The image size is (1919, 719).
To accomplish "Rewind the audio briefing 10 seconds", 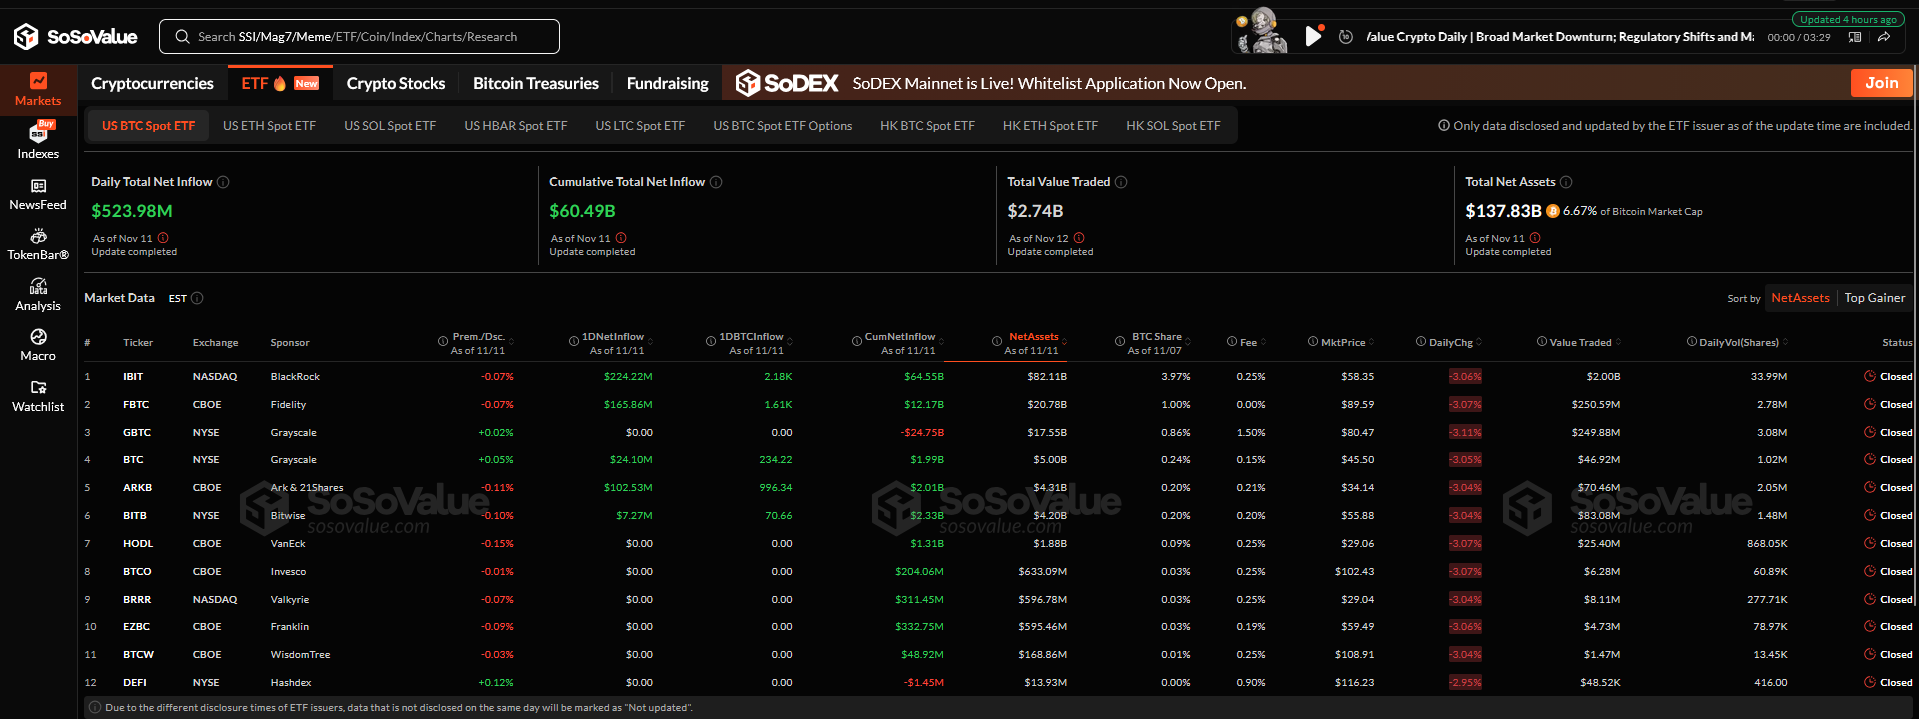I will click(1346, 37).
